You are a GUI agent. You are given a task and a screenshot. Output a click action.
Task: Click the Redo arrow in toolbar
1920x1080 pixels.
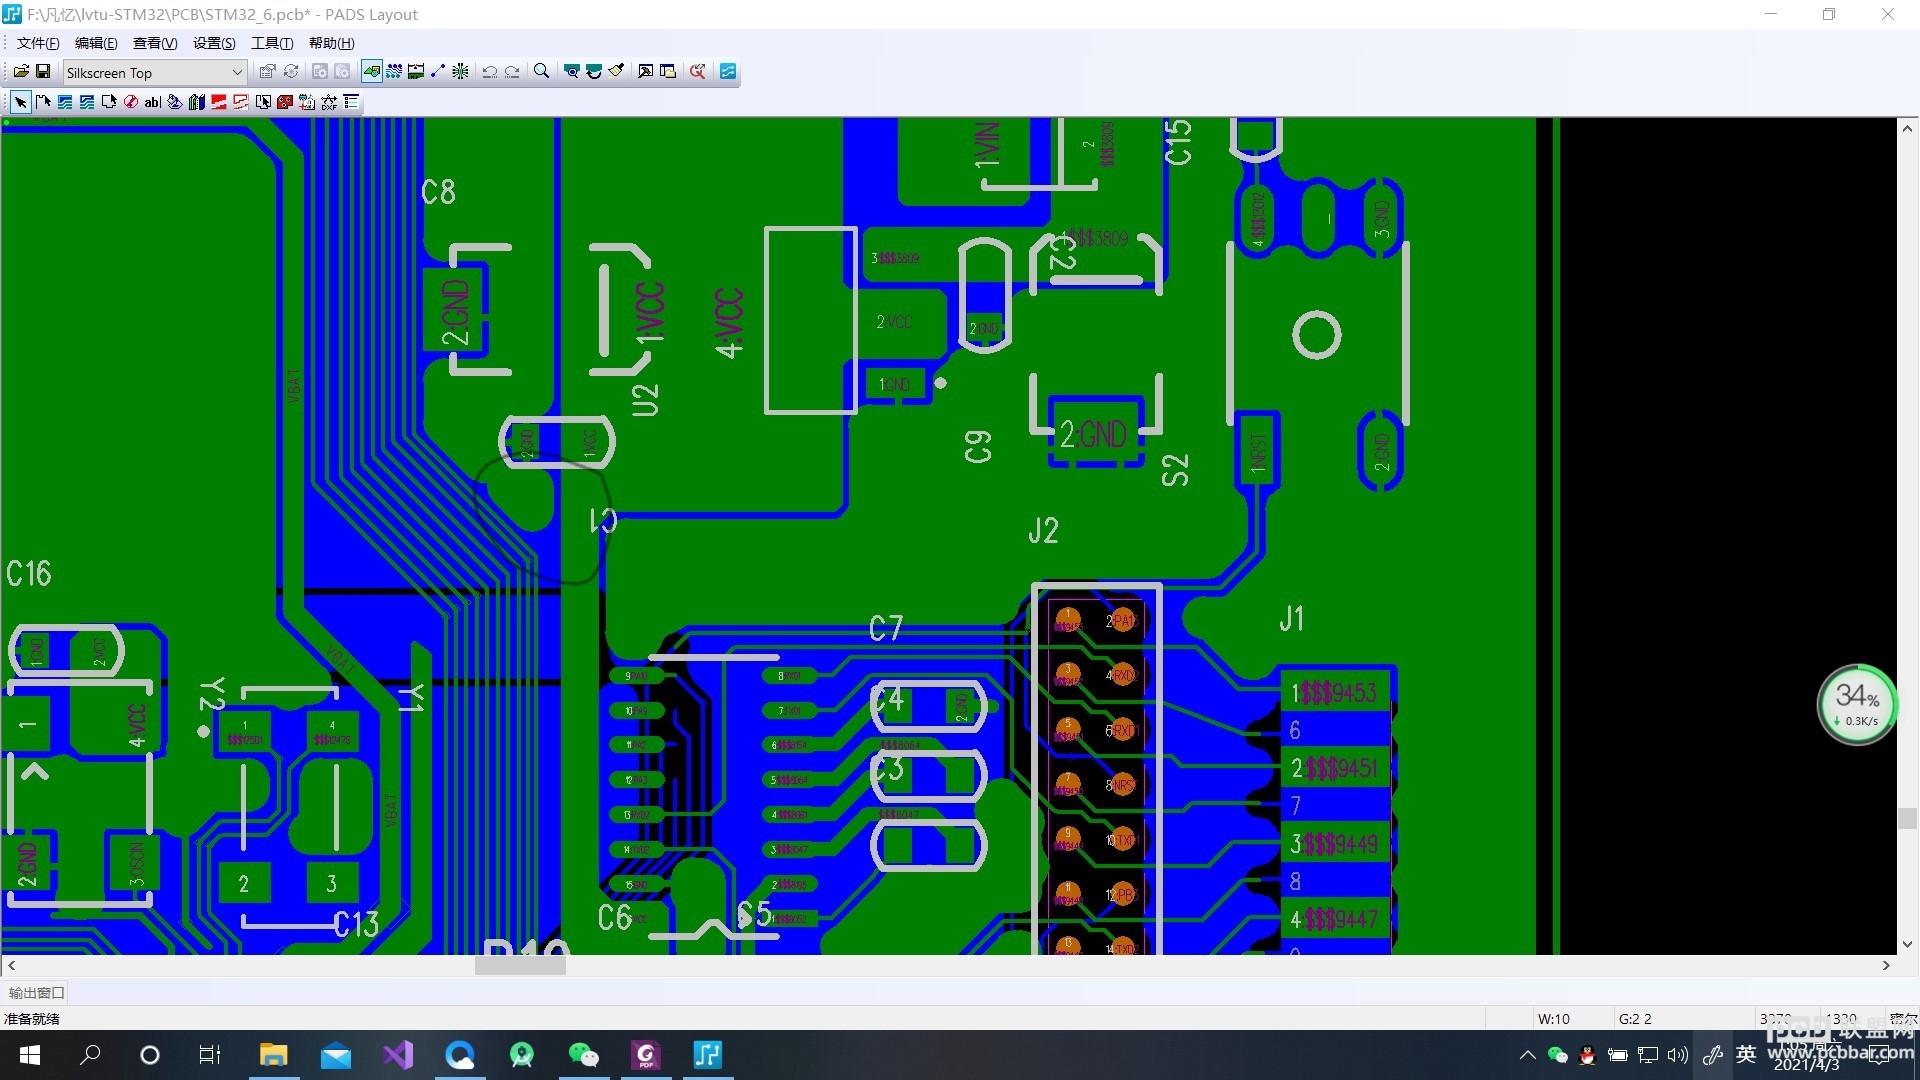512,72
